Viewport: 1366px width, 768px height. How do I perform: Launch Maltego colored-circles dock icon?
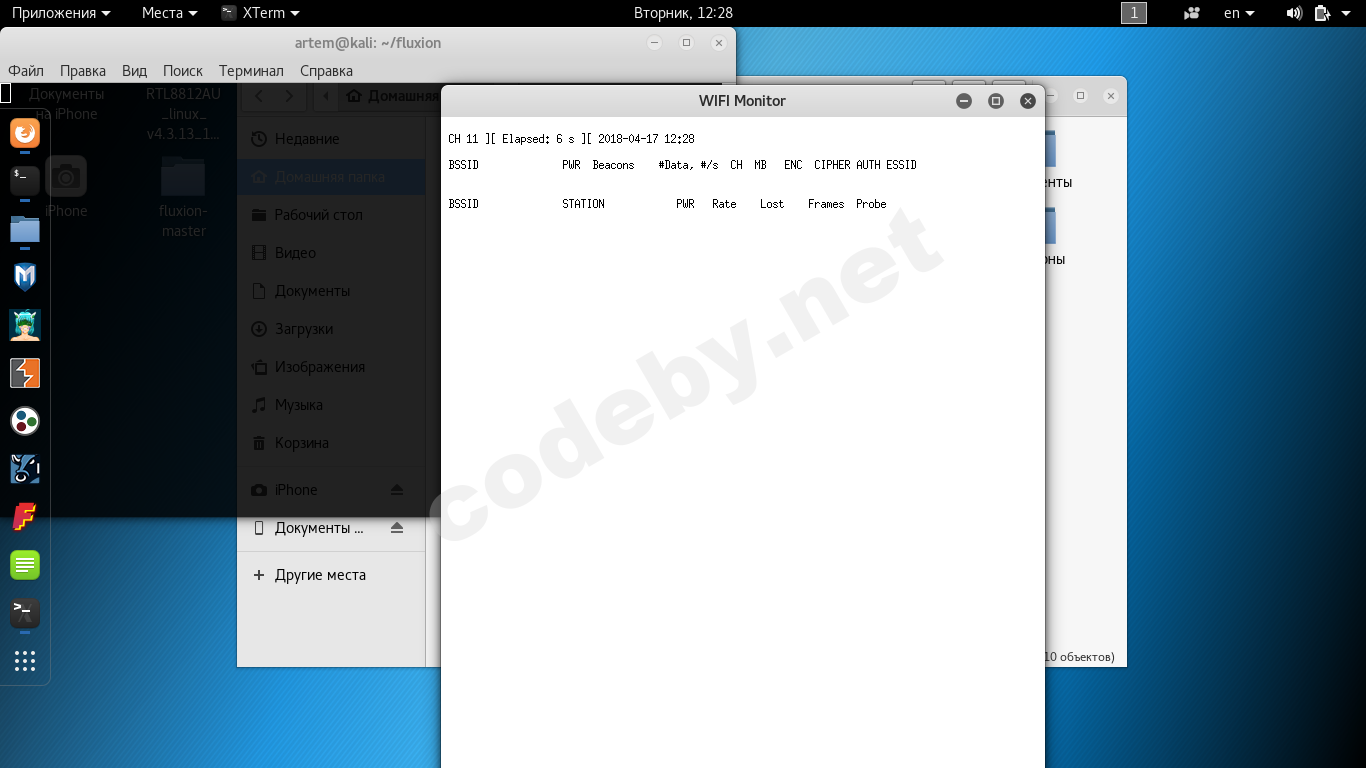point(25,421)
